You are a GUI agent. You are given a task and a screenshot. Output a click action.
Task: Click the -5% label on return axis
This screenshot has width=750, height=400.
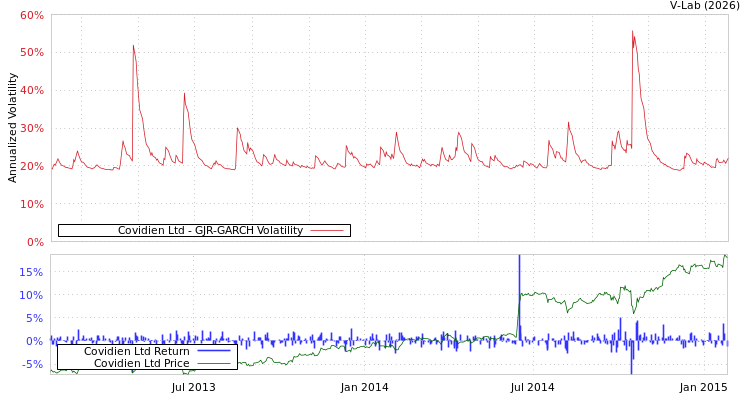point(31,364)
